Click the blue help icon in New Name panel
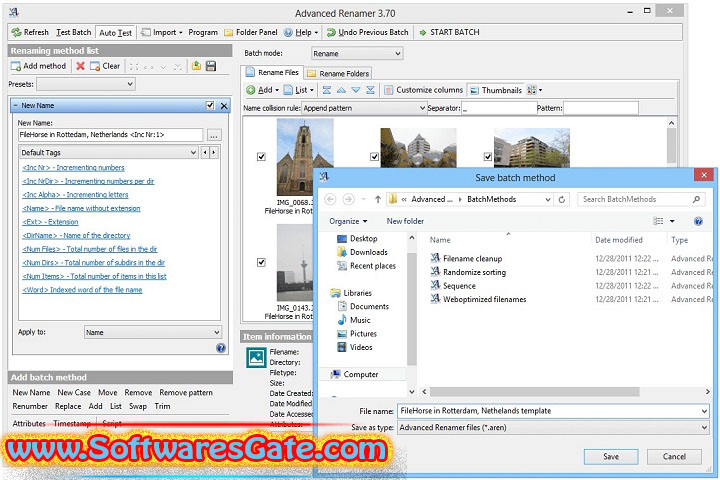Image resolution: width=720 pixels, height=480 pixels. click(x=221, y=348)
